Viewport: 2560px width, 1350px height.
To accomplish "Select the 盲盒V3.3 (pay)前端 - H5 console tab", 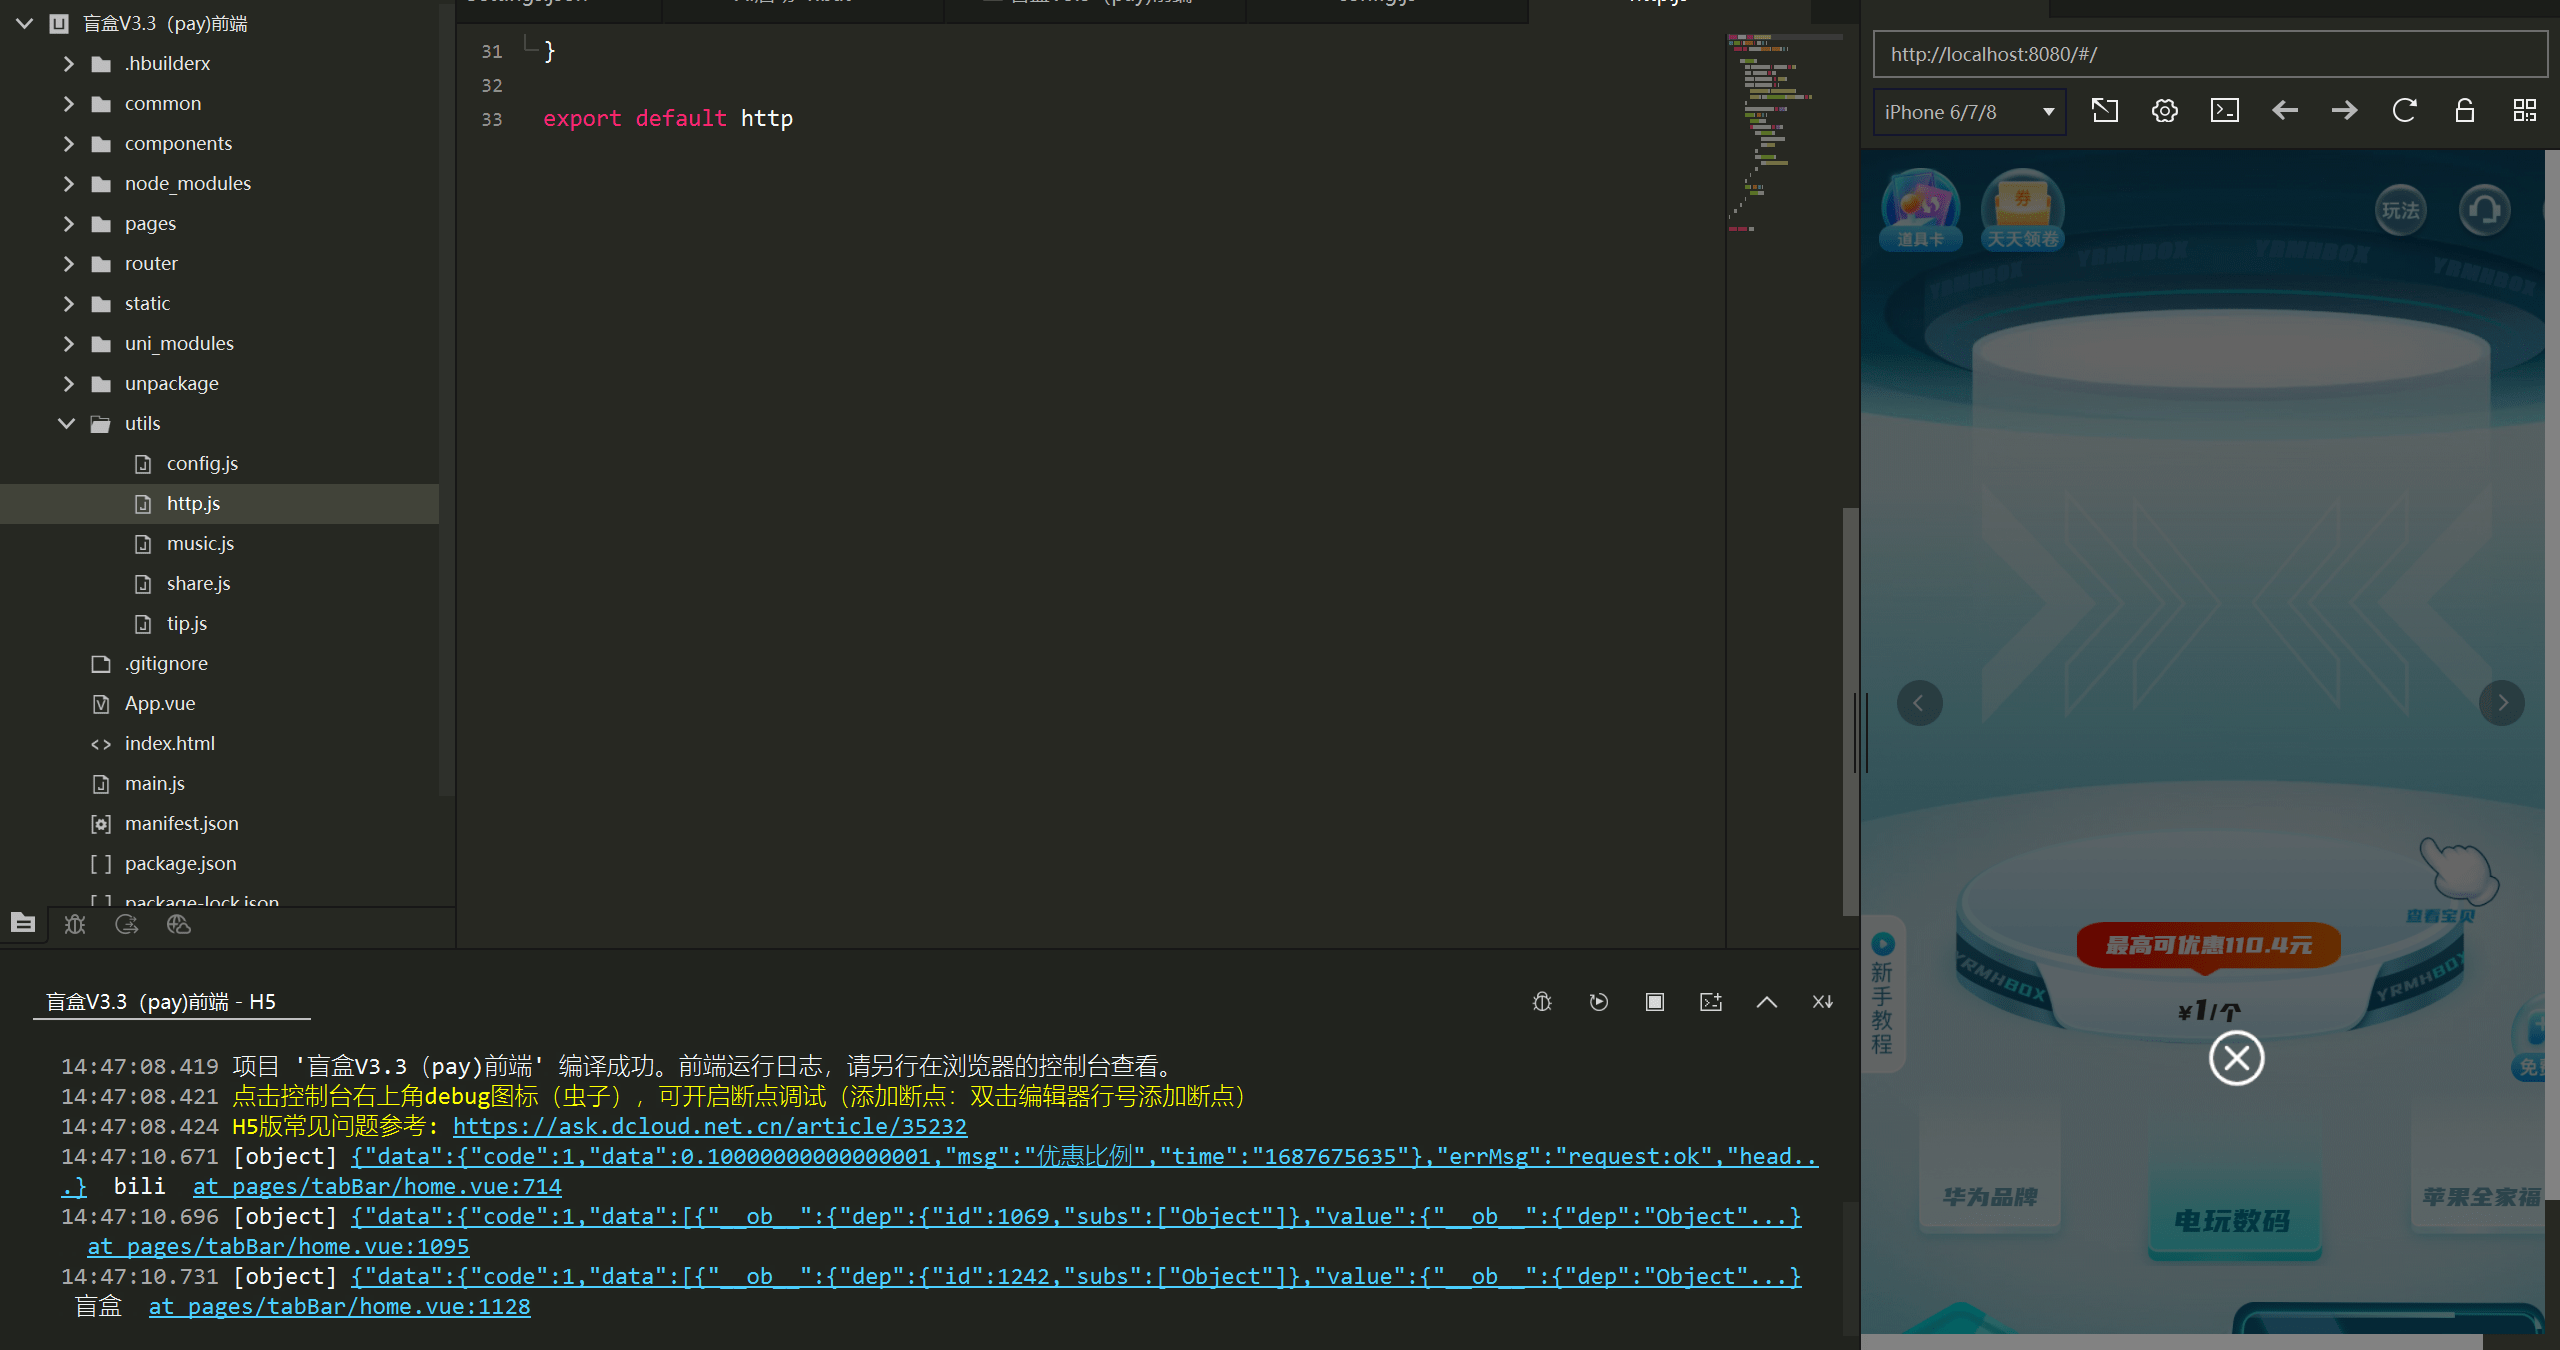I will pos(161,1002).
